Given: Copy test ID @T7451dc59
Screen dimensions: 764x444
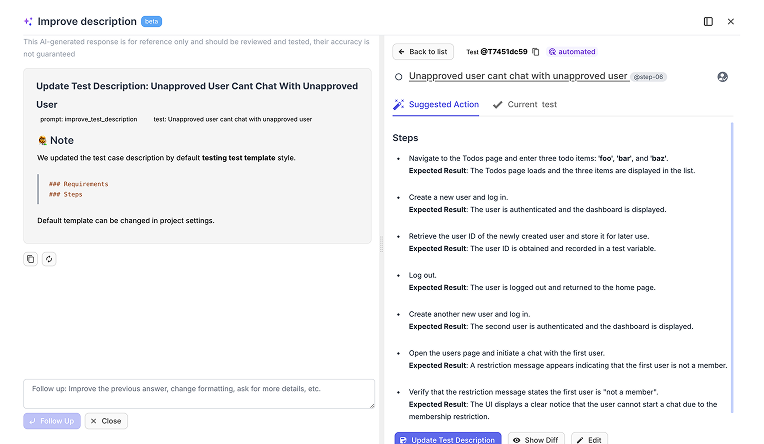Looking at the screenshot, I should [x=536, y=52].
